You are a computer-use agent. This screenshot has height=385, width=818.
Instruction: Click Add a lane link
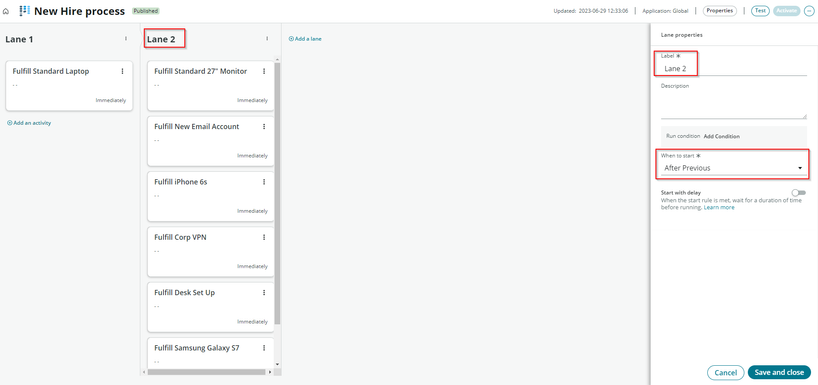pos(305,39)
